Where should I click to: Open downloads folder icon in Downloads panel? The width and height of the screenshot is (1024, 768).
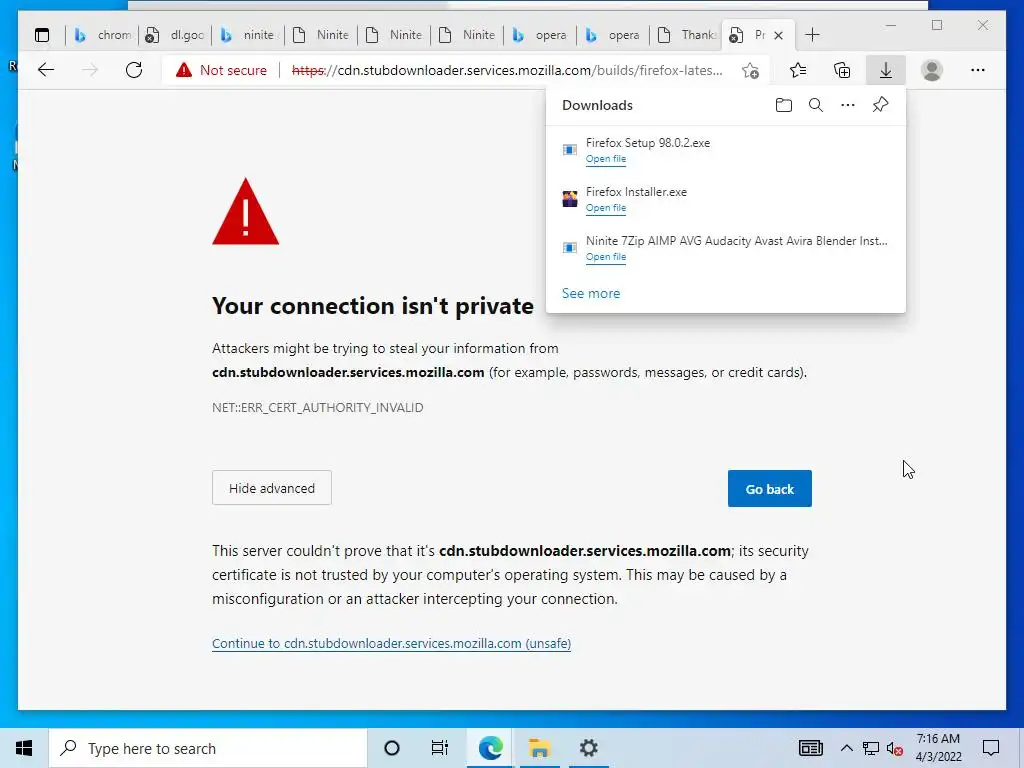pyautogui.click(x=784, y=105)
